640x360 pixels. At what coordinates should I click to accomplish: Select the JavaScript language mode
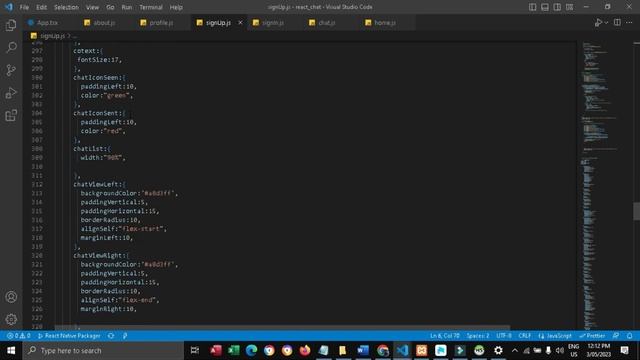pos(556,336)
